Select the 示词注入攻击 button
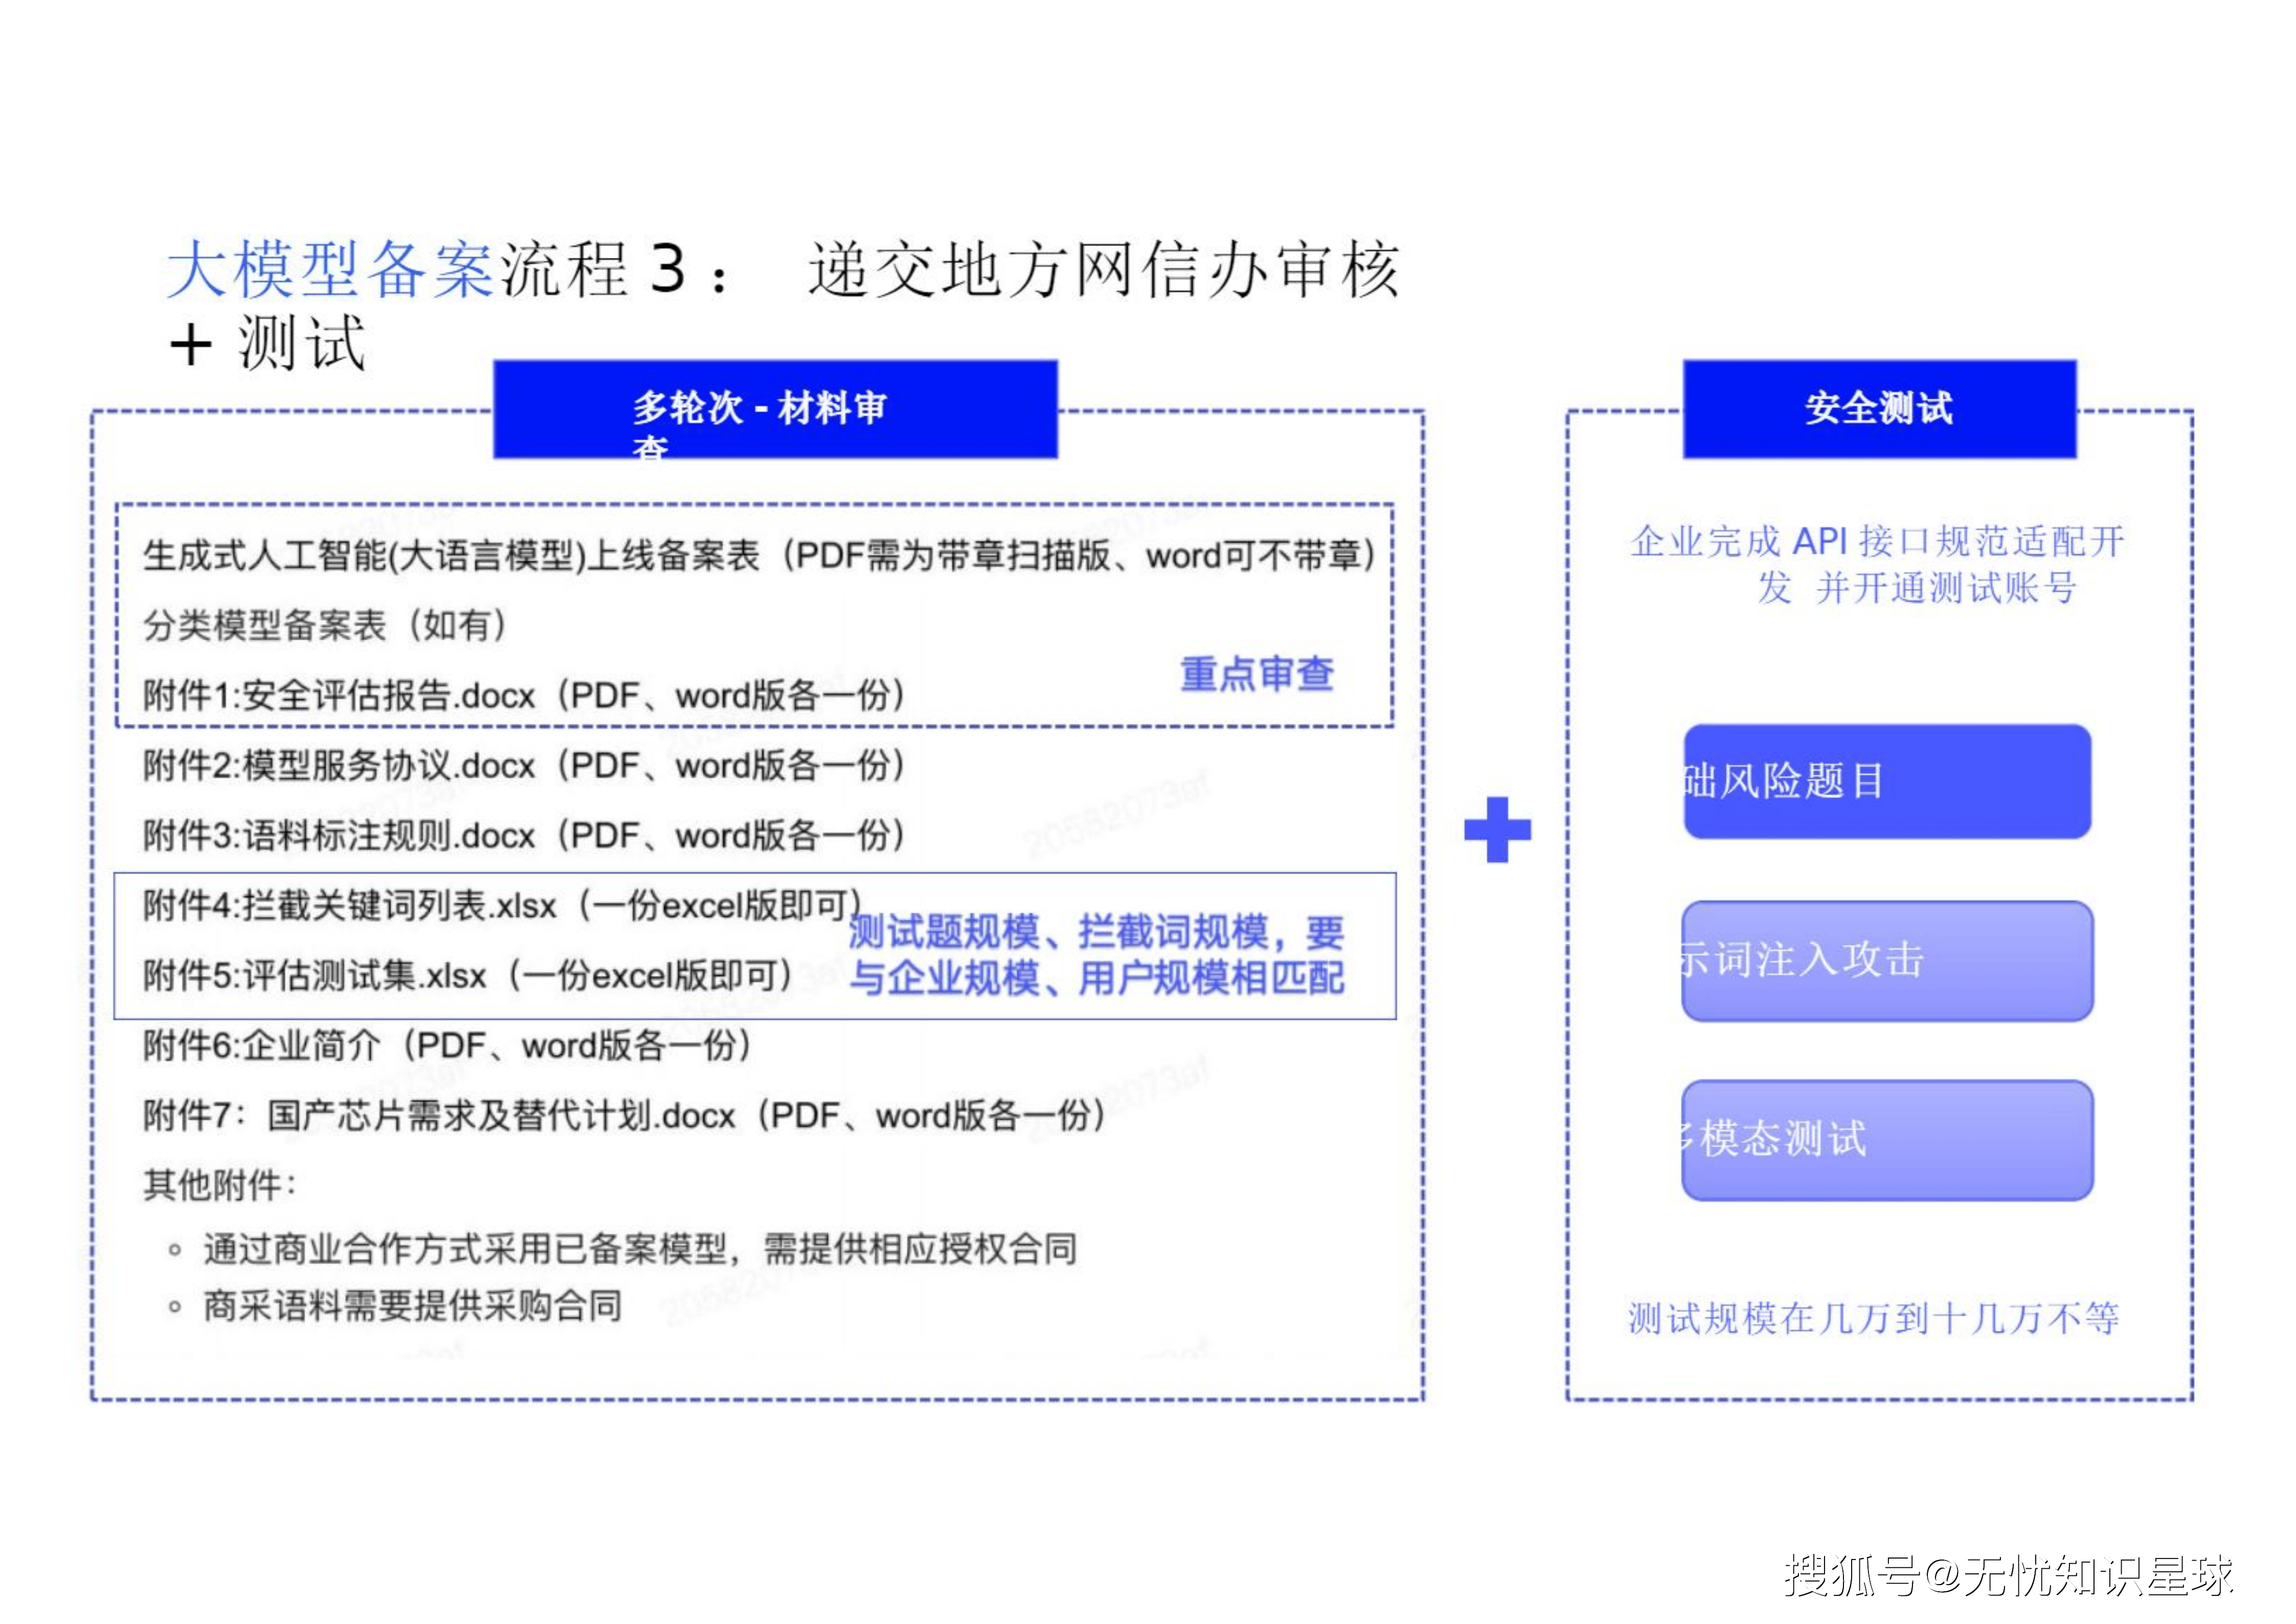Image resolution: width=2296 pixels, height=1624 pixels. 1886,961
